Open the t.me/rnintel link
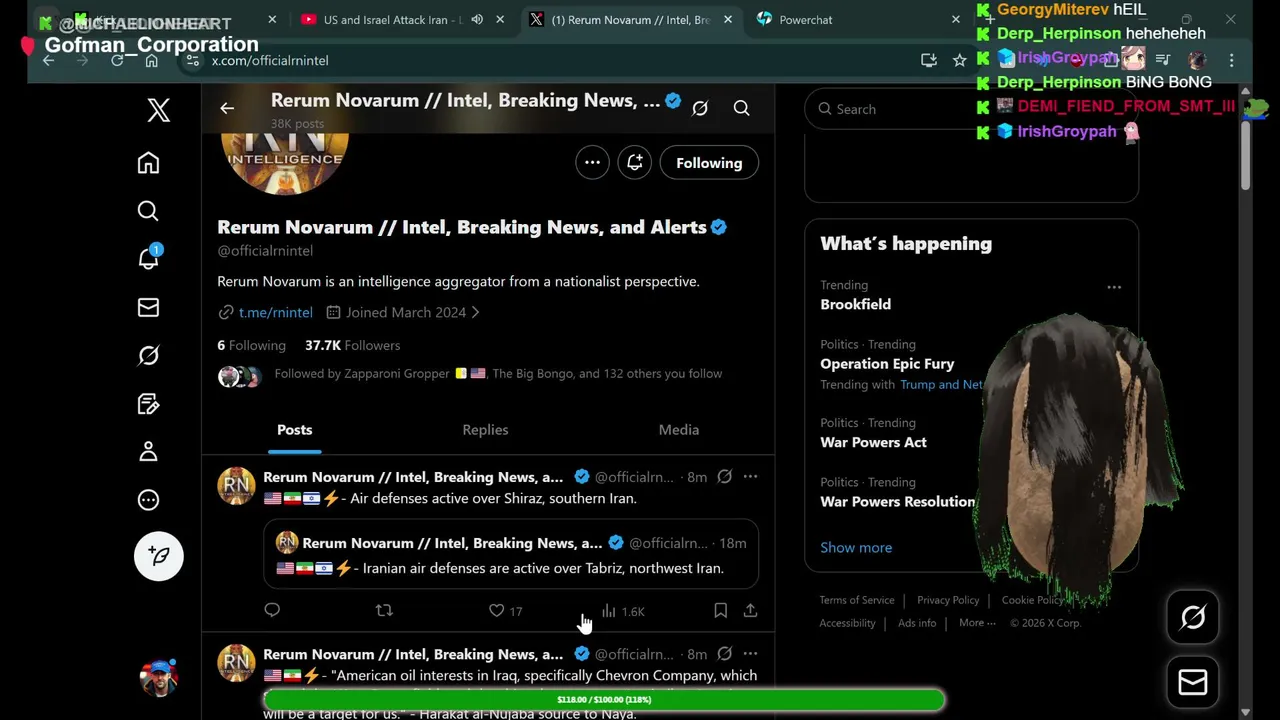The width and height of the screenshot is (1280, 720). [276, 312]
